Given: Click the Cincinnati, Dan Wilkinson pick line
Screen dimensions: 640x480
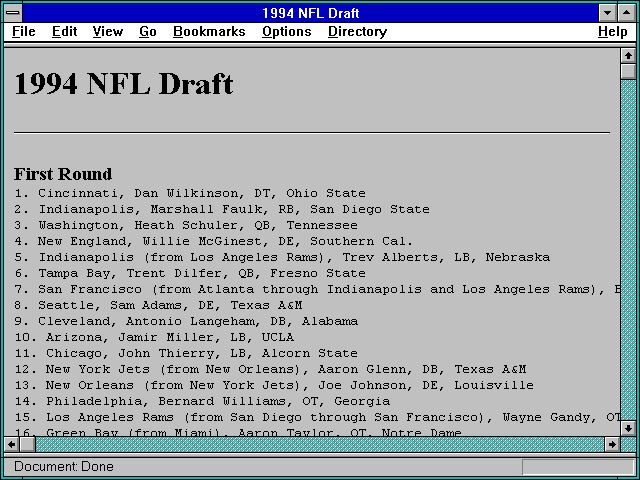Looking at the screenshot, I should click(190, 193).
